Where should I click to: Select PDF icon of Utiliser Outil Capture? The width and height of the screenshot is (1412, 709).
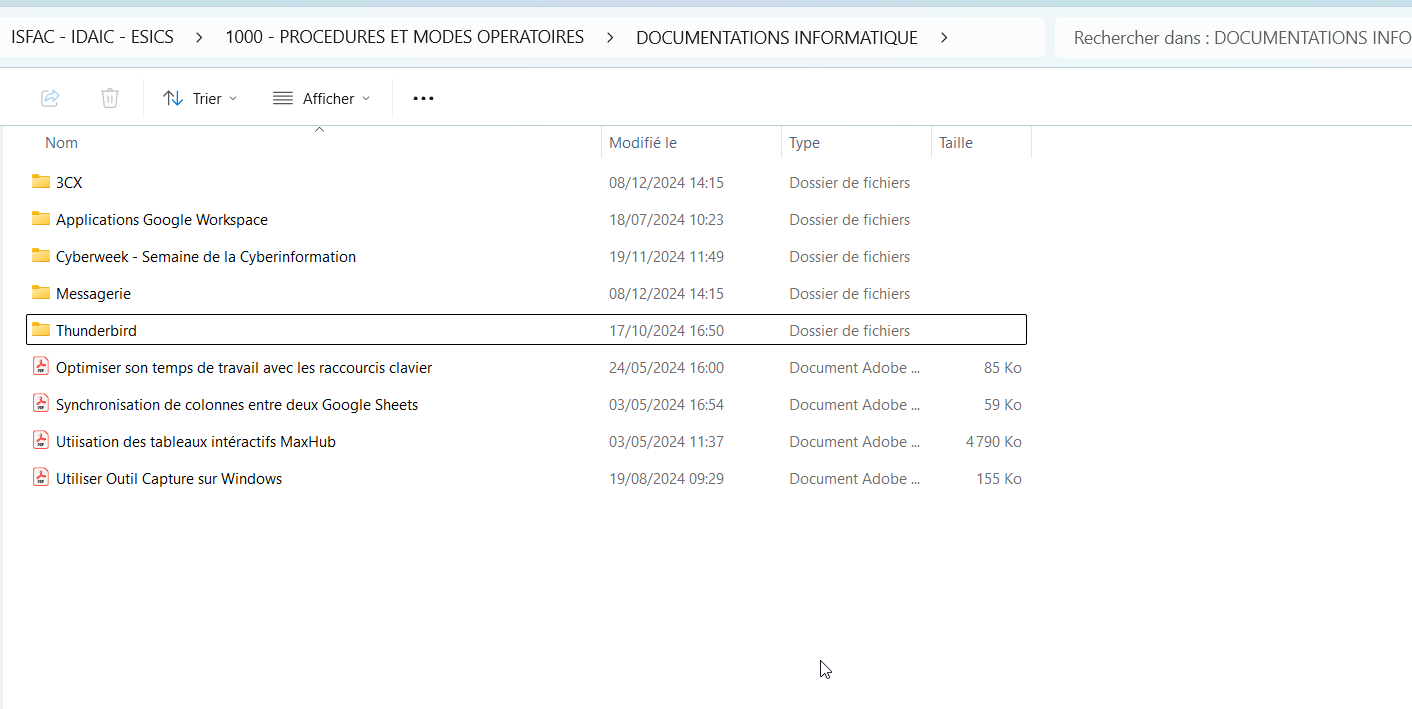41,478
